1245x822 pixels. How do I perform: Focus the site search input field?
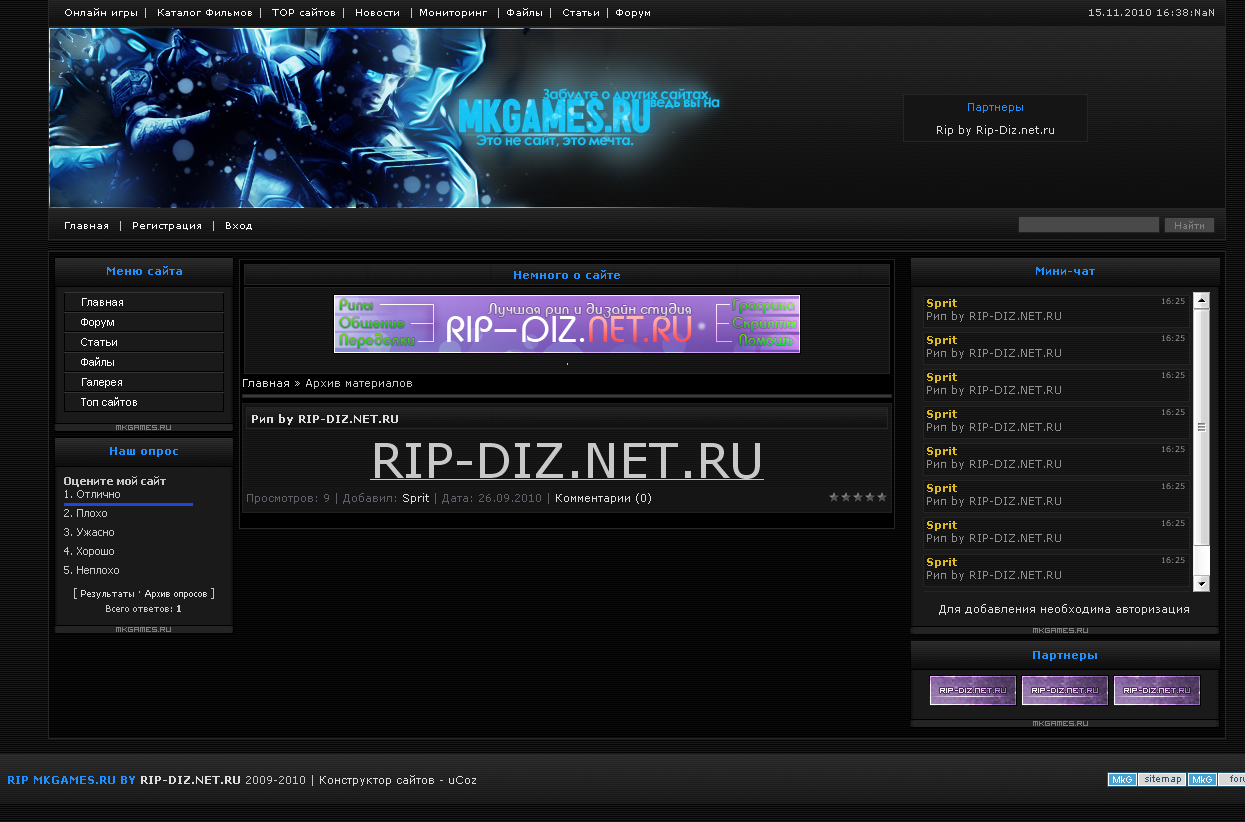coord(1089,225)
